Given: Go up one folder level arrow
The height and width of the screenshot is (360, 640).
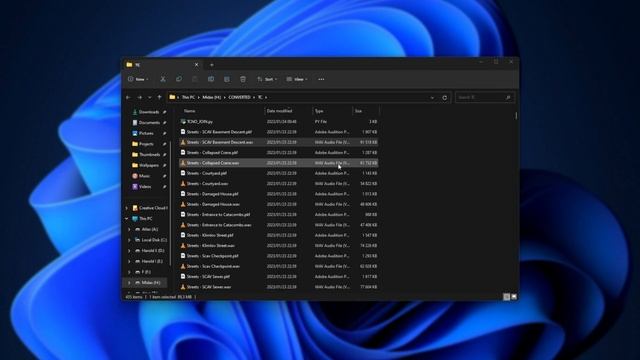Looking at the screenshot, I should [160, 98].
